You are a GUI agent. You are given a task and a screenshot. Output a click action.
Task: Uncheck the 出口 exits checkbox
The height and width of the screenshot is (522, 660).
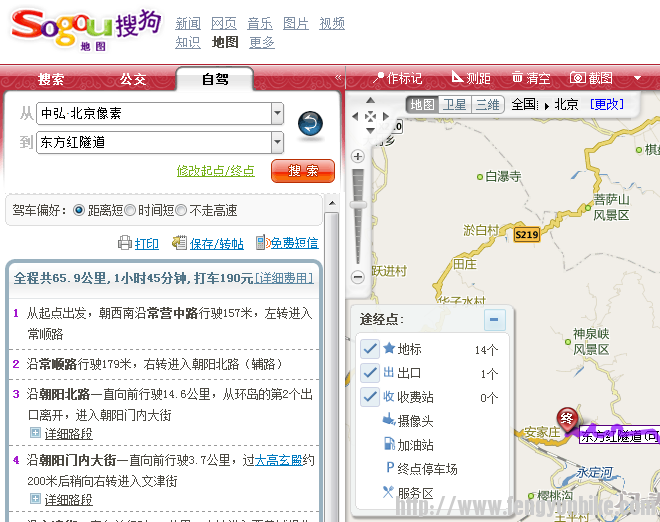coord(370,373)
